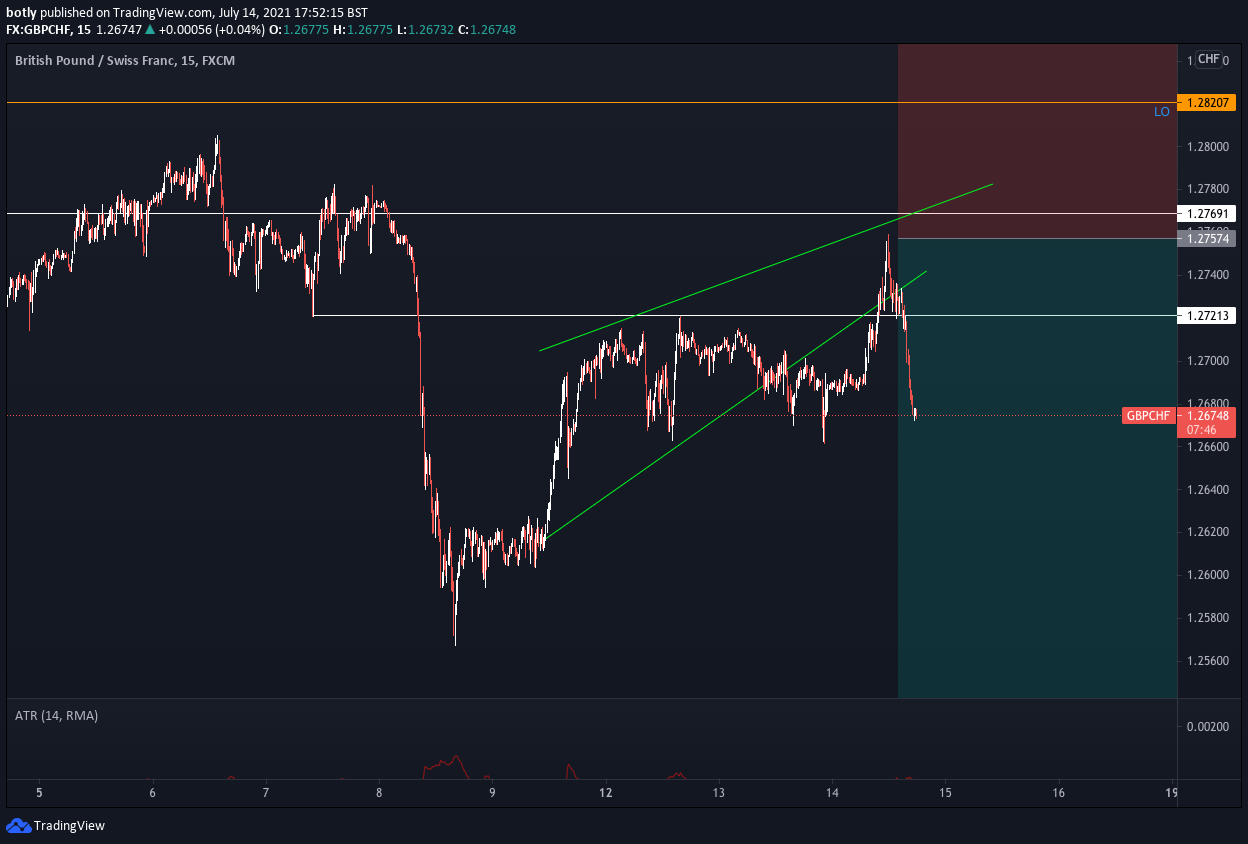The image size is (1248, 844).
Task: Select the green take-profit zone of short position
Action: tap(1038, 468)
